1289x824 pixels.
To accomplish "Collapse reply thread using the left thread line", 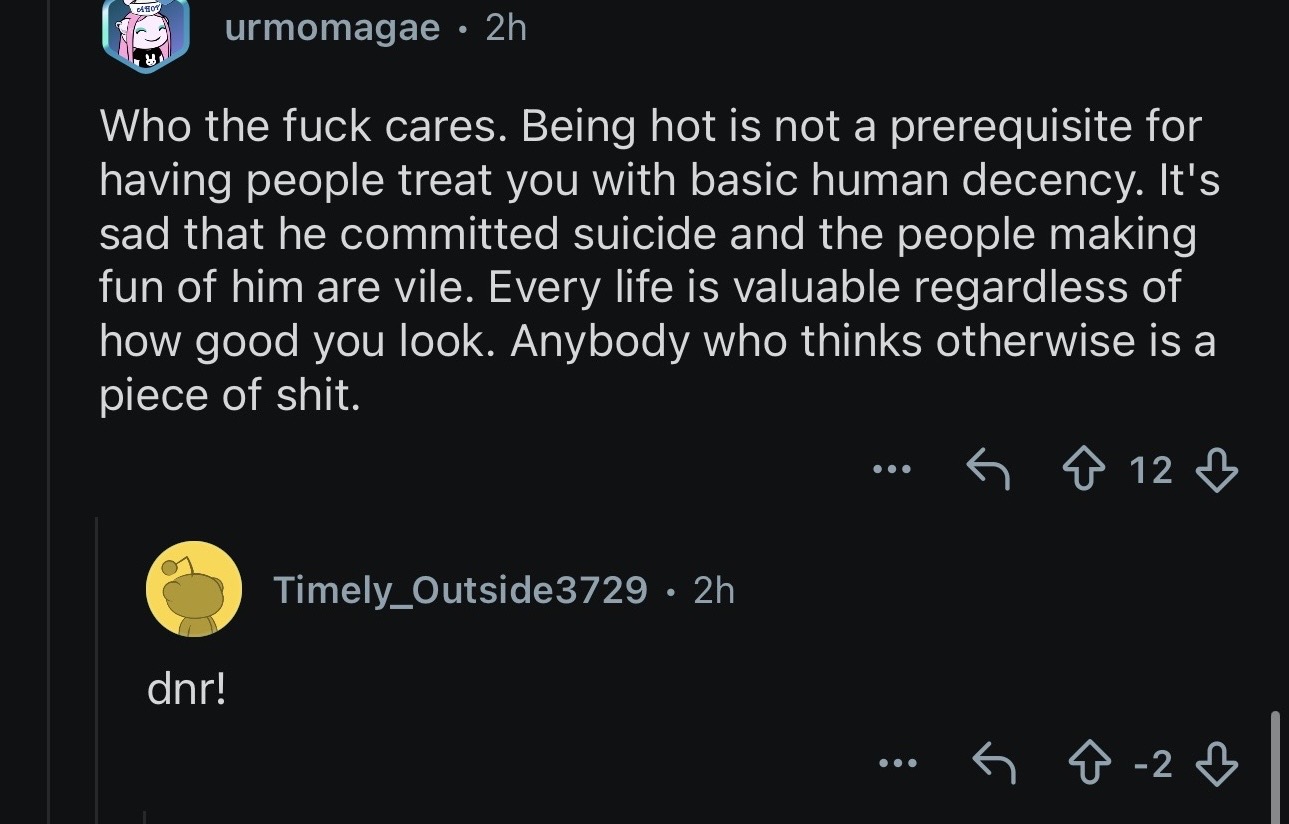I will [x=97, y=670].
